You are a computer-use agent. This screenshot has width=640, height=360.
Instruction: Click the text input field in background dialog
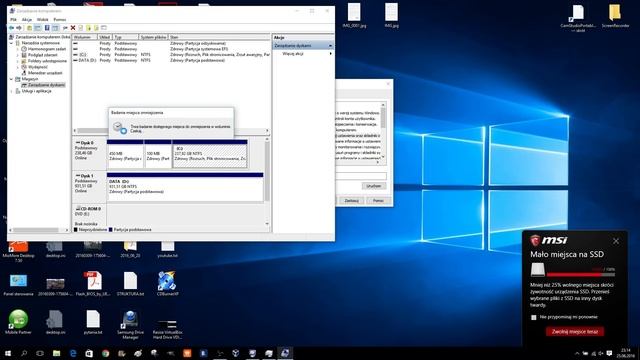click(x=361, y=176)
